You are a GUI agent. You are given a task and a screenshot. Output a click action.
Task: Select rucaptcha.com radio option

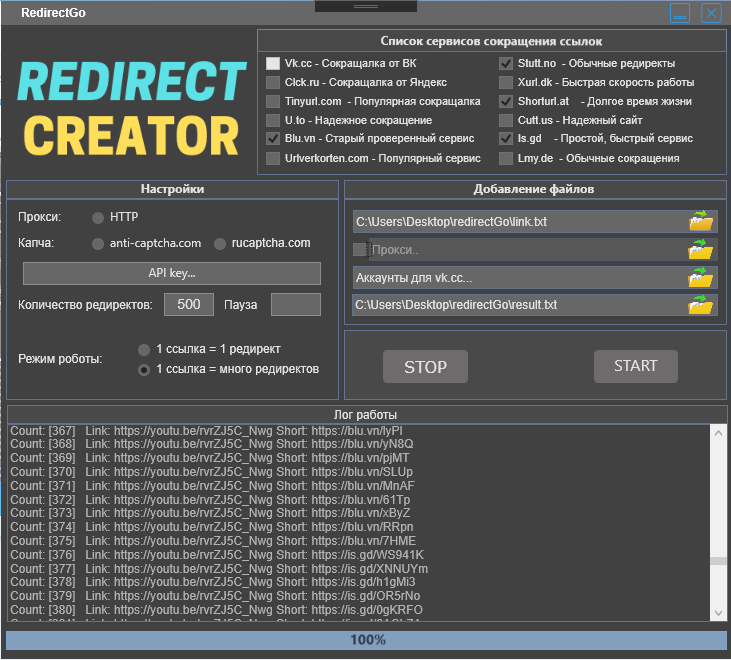pos(220,244)
